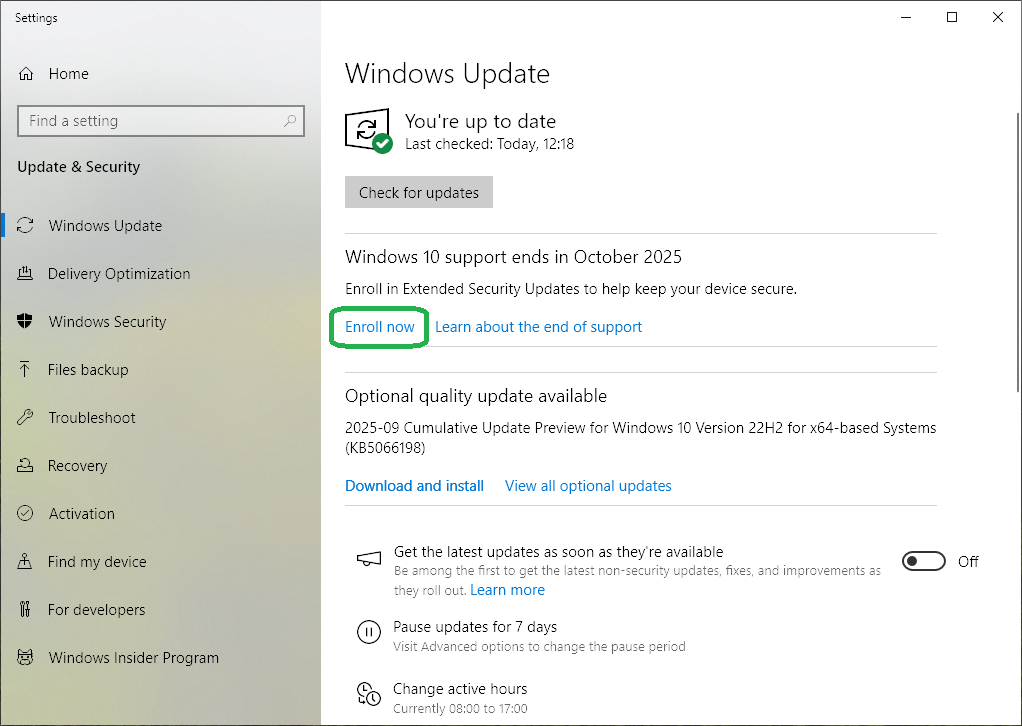Image resolution: width=1022 pixels, height=726 pixels.
Task: Go to For developers page
Action: coord(96,610)
